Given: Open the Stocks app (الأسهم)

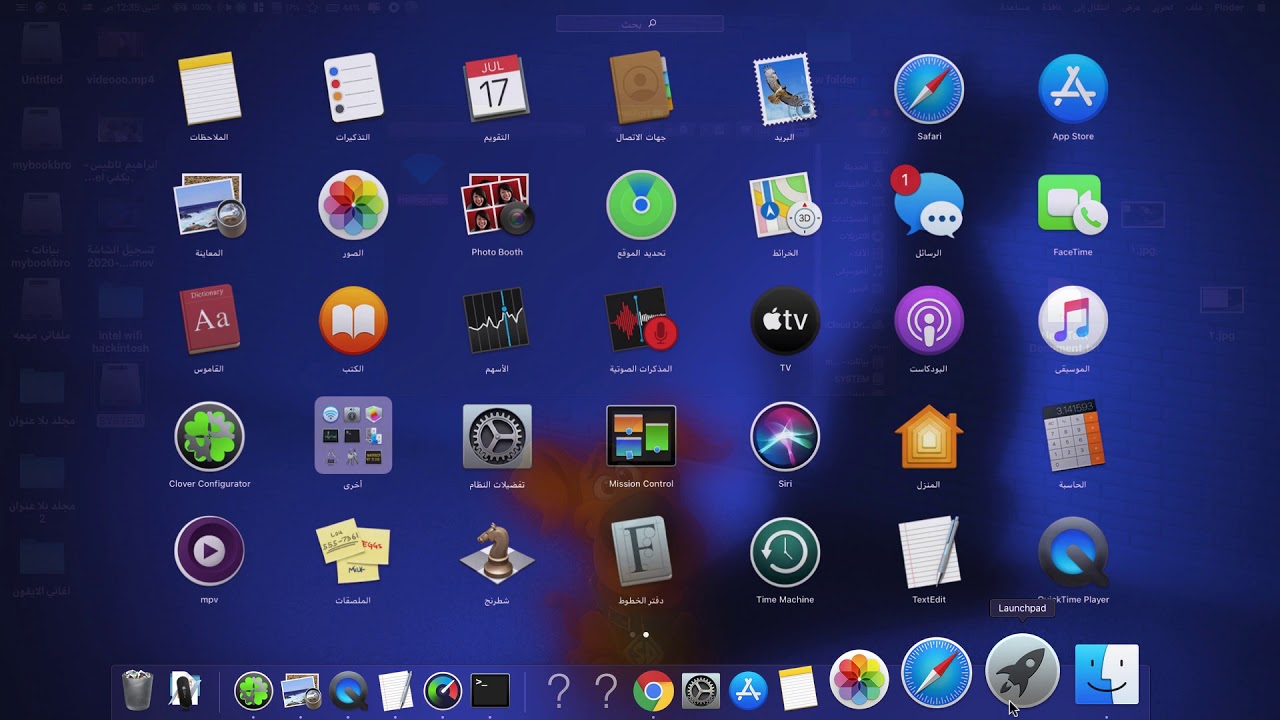Looking at the screenshot, I should (x=497, y=321).
